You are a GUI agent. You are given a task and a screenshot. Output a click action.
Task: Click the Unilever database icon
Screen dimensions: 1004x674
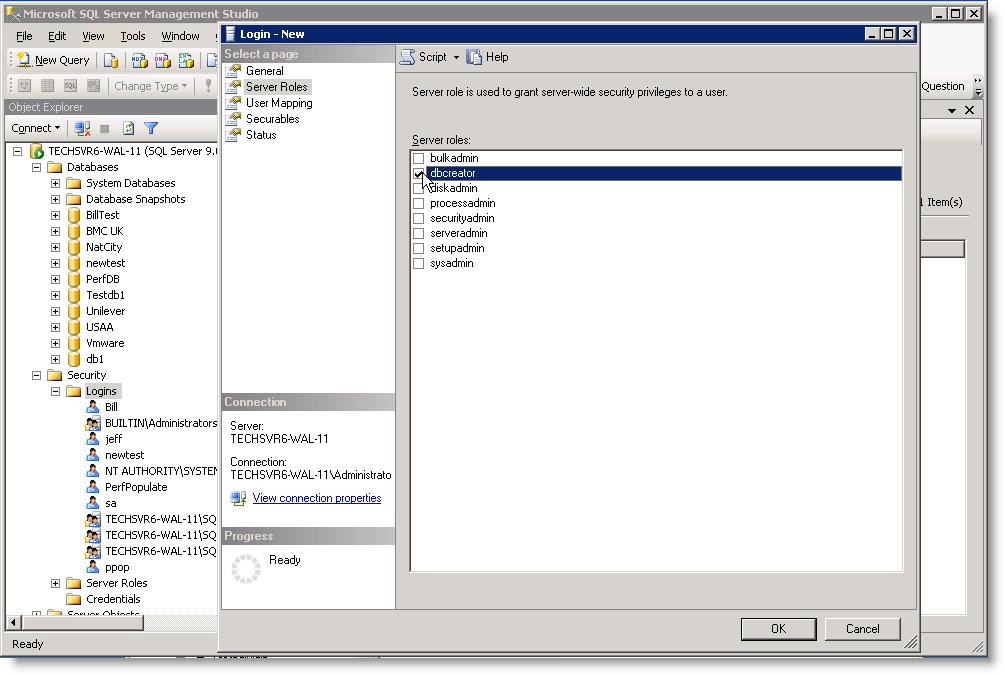click(x=74, y=311)
